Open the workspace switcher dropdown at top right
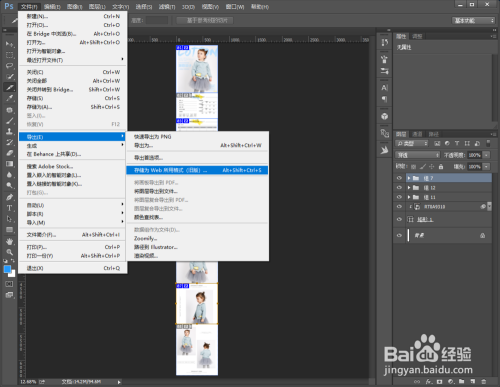This screenshot has width=500, height=387. pyautogui.click(x=473, y=21)
